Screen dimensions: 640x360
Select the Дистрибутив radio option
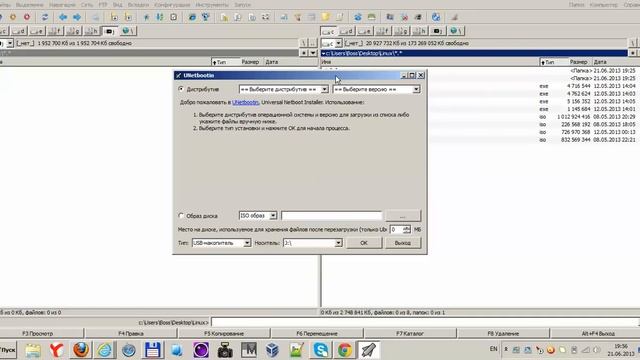point(181,89)
